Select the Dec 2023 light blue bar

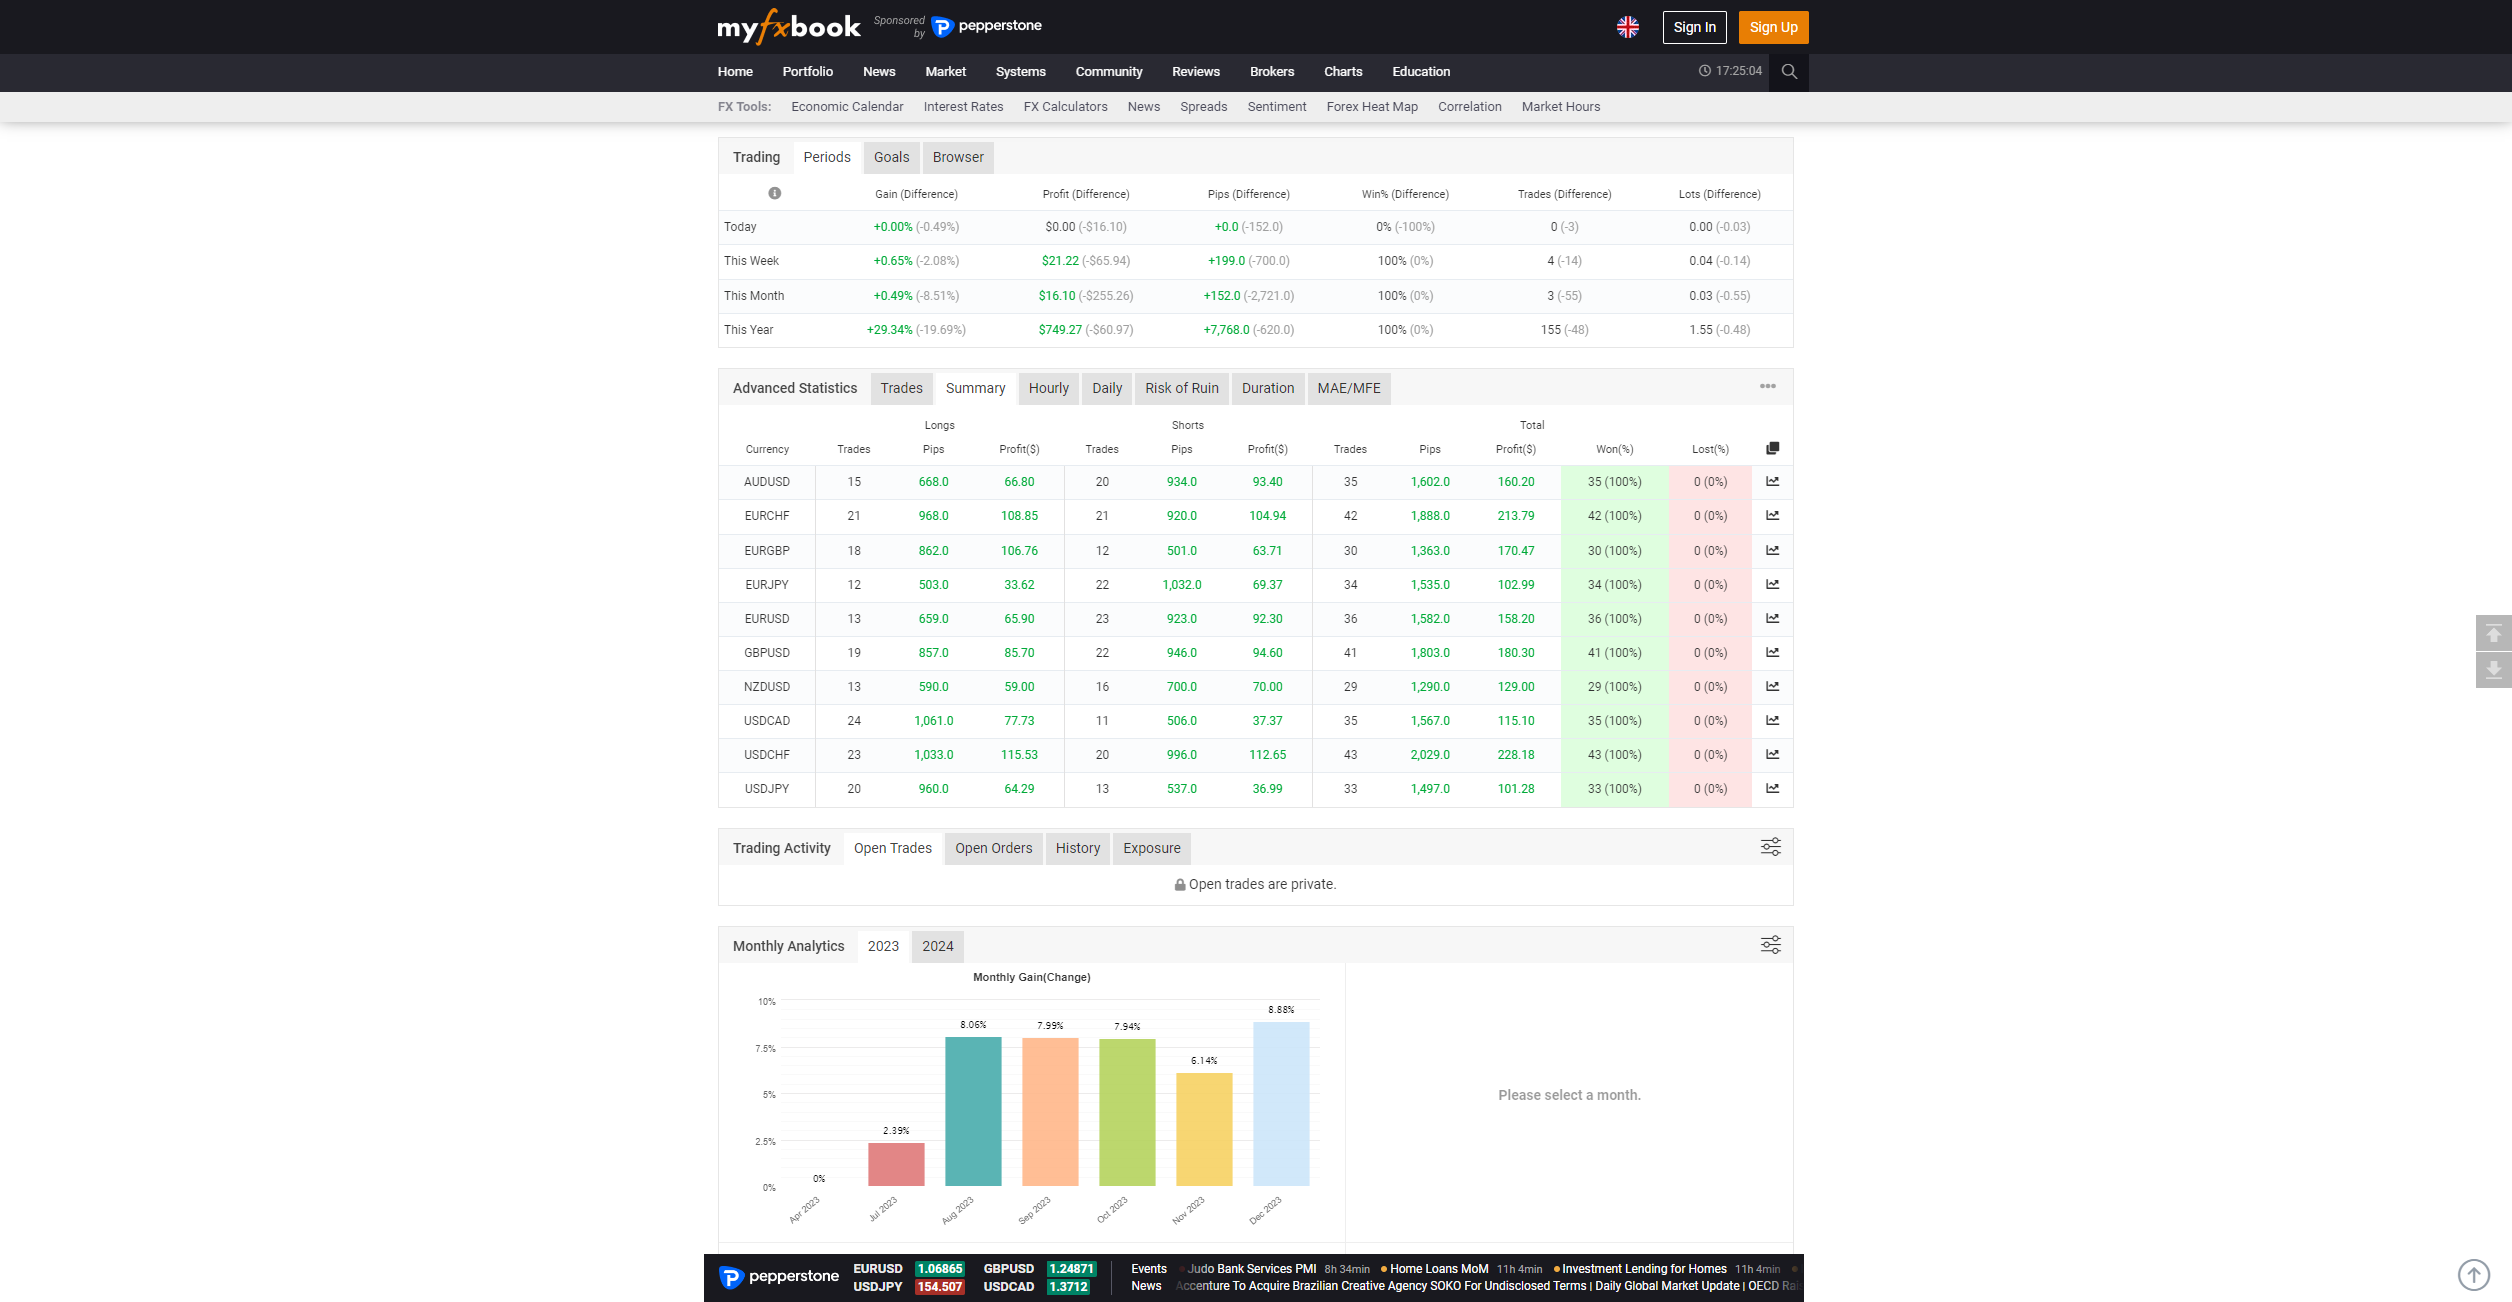[x=1281, y=1104]
